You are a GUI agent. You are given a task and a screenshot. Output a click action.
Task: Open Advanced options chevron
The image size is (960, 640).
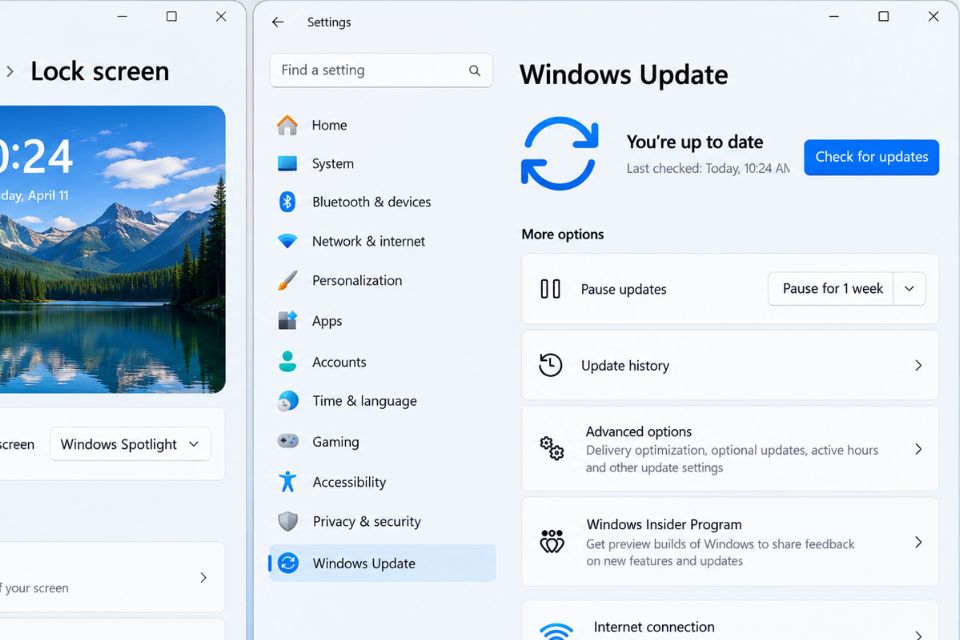tap(918, 449)
